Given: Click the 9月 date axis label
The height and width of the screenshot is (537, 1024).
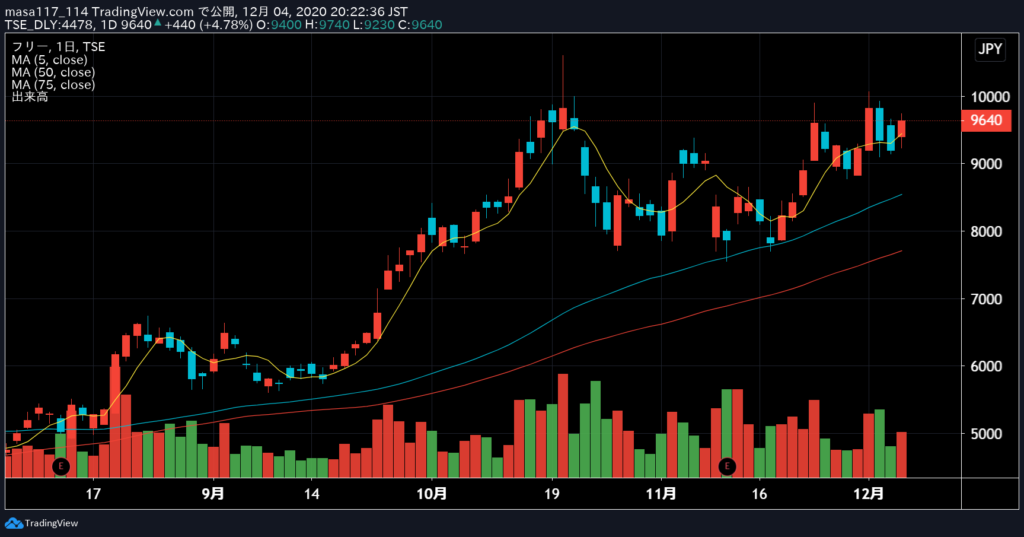Looking at the screenshot, I should pos(214,493).
